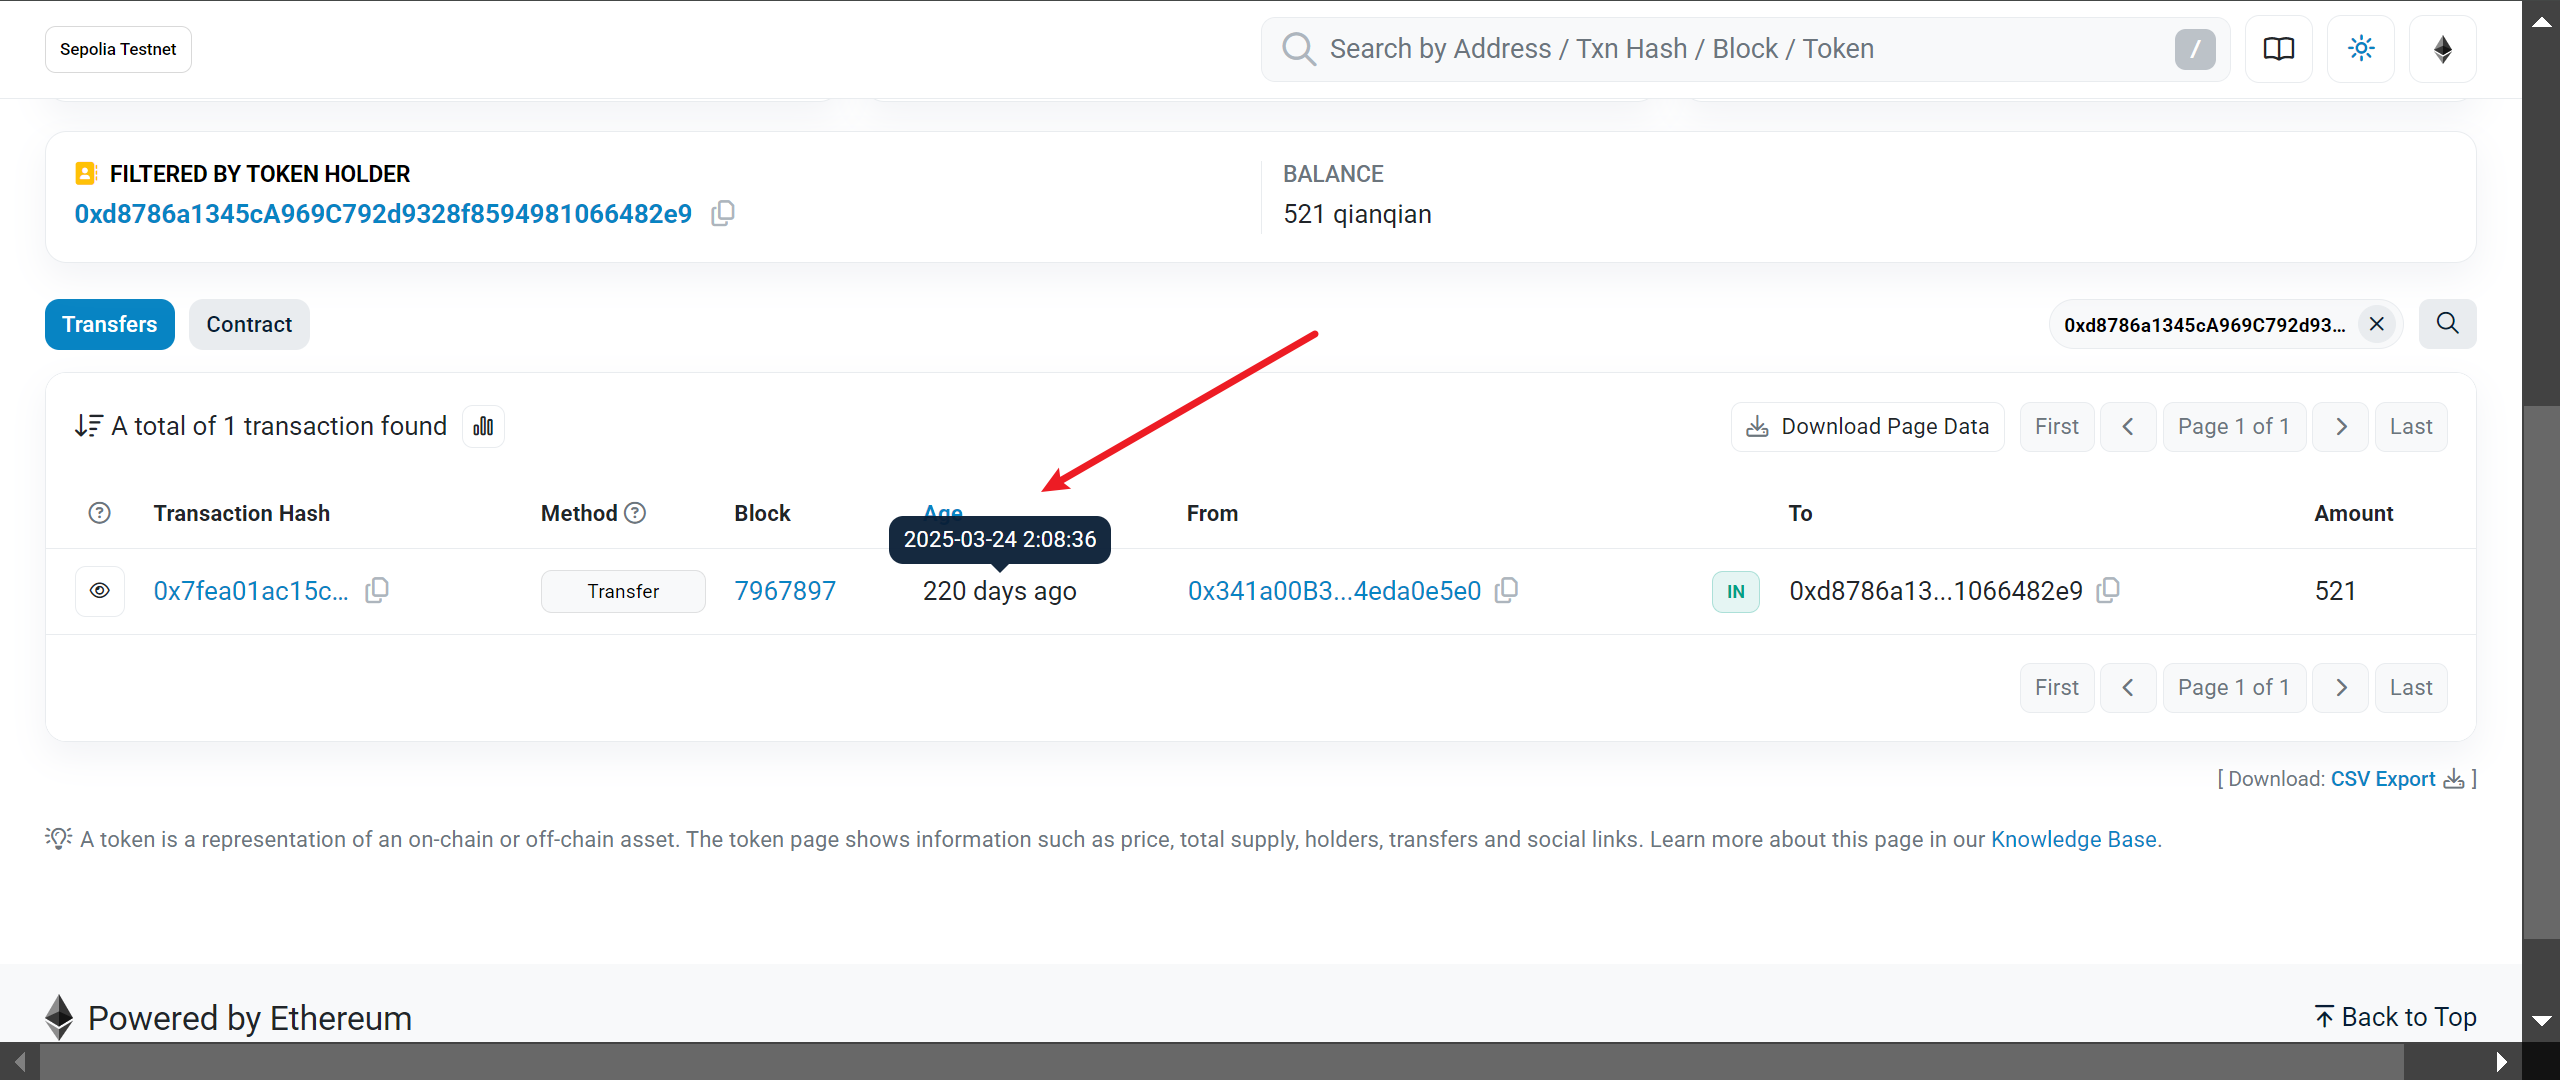The image size is (2560, 1080).
Task: Go to next page with top chevron
Action: pyautogui.click(x=2340, y=427)
